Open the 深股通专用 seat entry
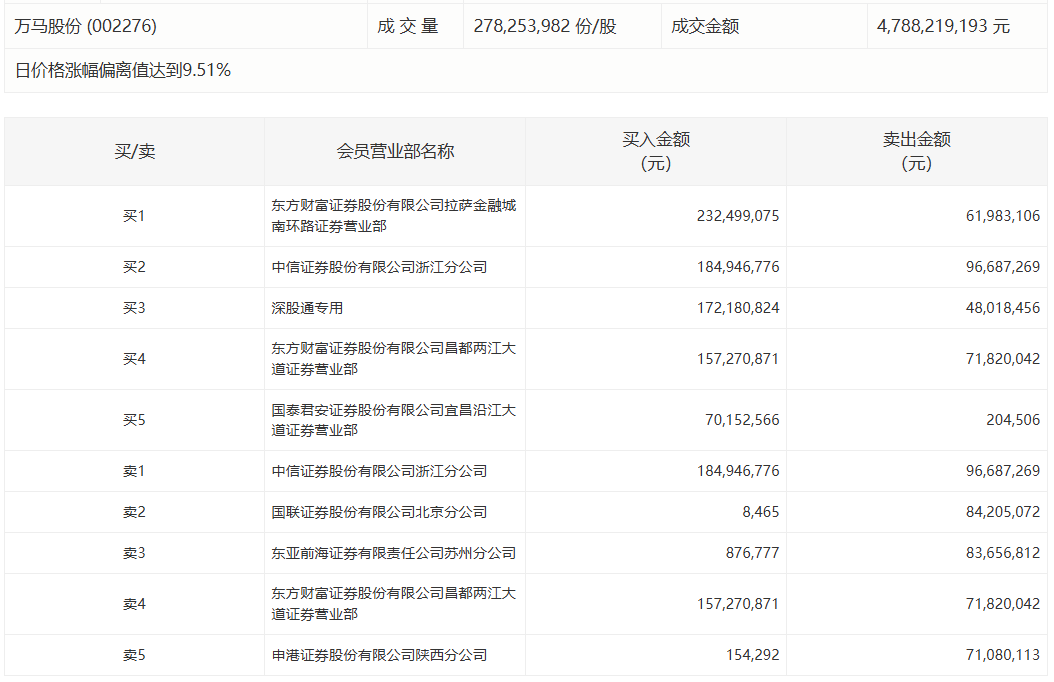Screen dimensions: 1054x682 (307, 308)
